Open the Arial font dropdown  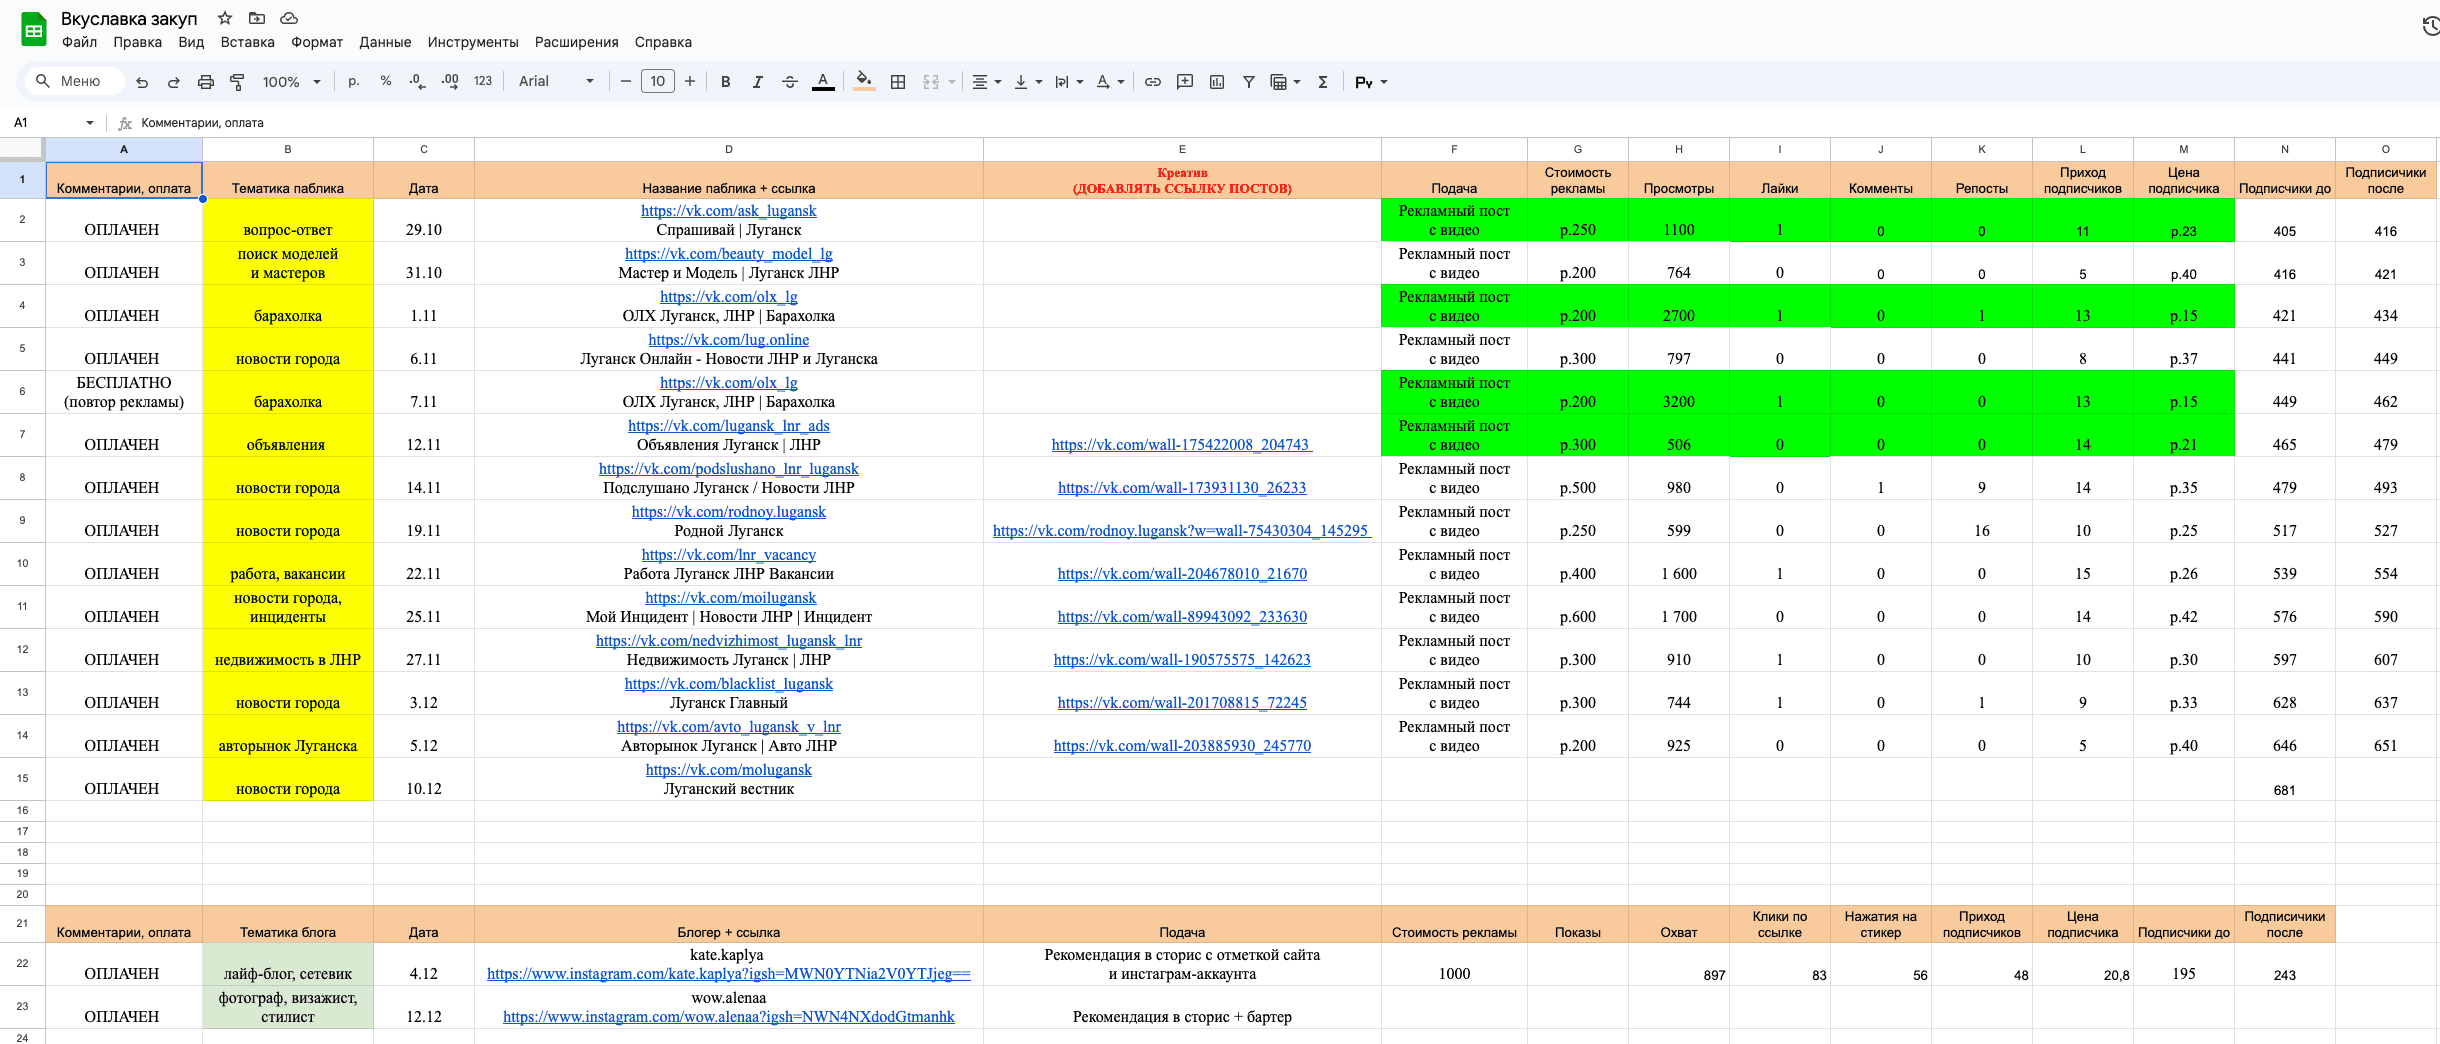tap(556, 81)
